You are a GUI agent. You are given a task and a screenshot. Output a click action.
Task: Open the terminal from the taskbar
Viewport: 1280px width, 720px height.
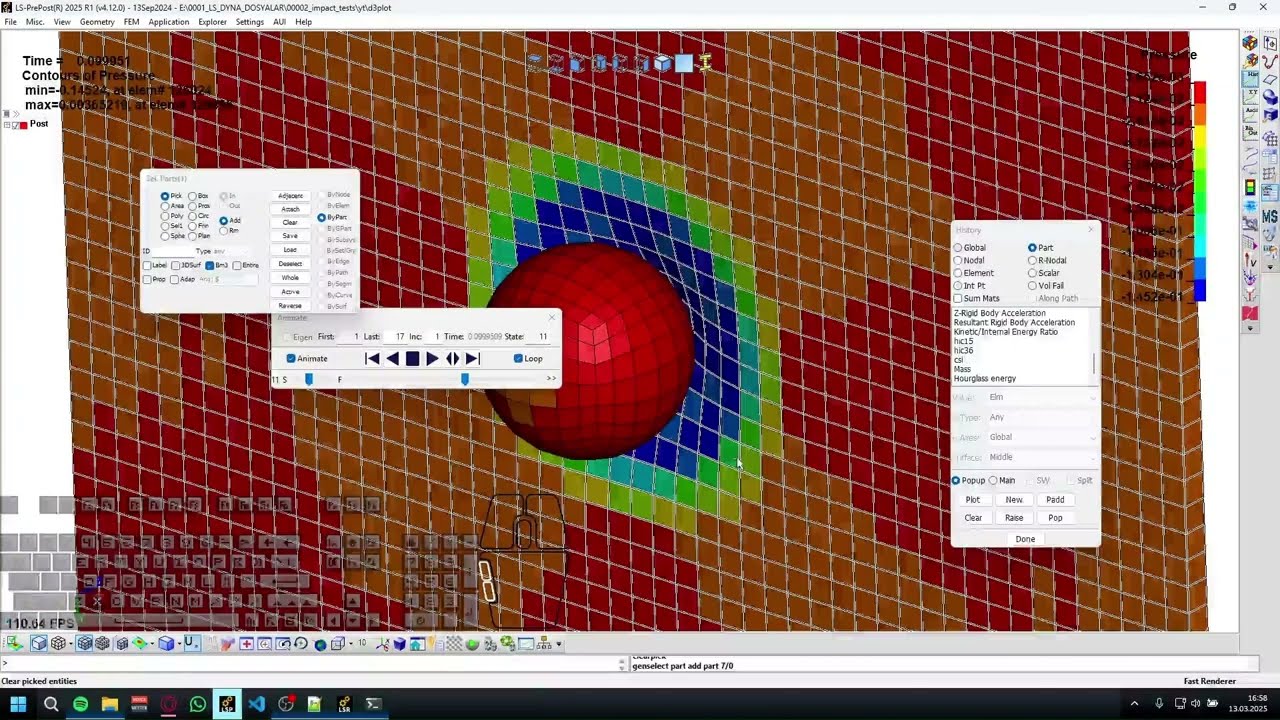pos(373,704)
